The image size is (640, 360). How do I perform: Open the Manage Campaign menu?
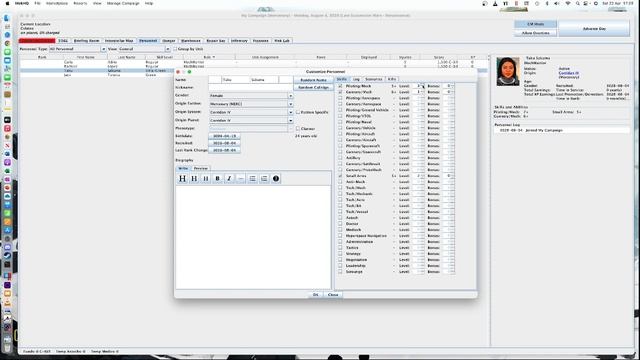pyautogui.click(x=123, y=3)
